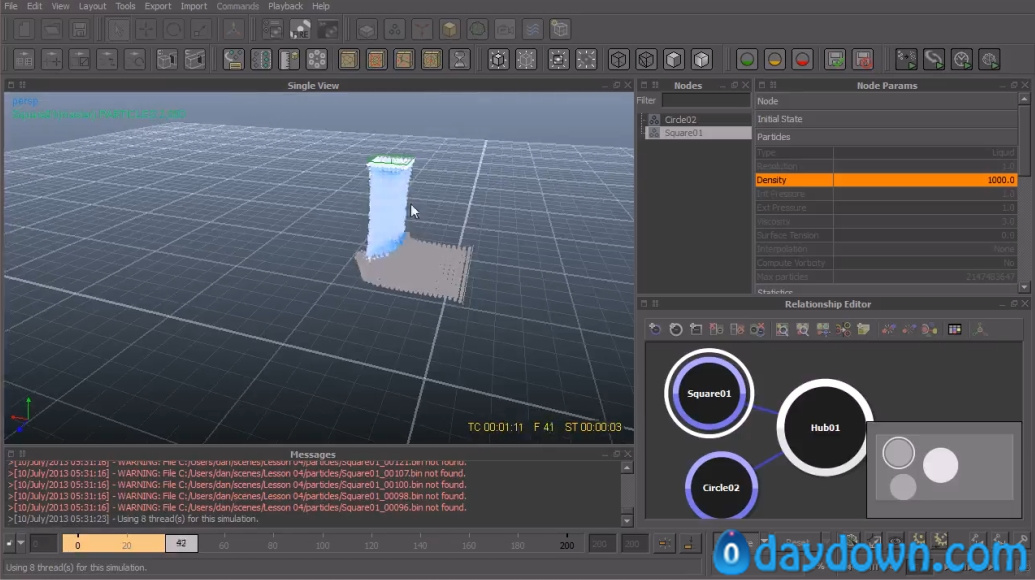Click frame 160 on the timeline

[x=469, y=546]
